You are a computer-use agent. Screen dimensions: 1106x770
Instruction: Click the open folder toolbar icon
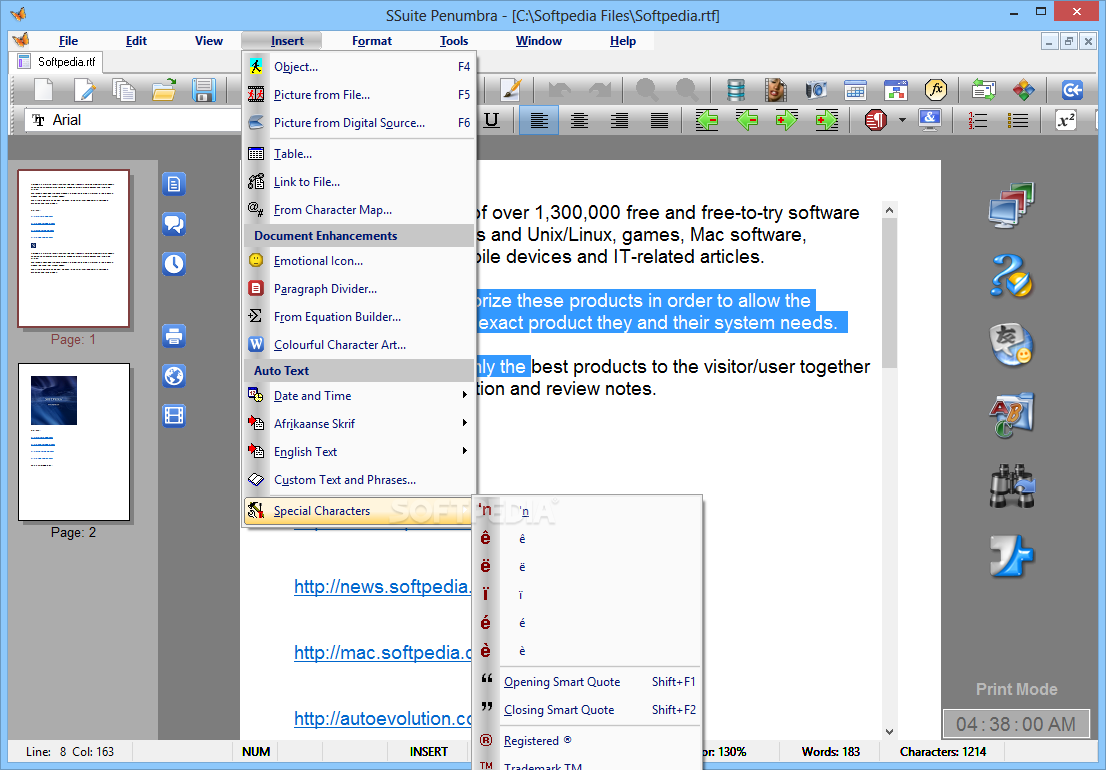164,90
